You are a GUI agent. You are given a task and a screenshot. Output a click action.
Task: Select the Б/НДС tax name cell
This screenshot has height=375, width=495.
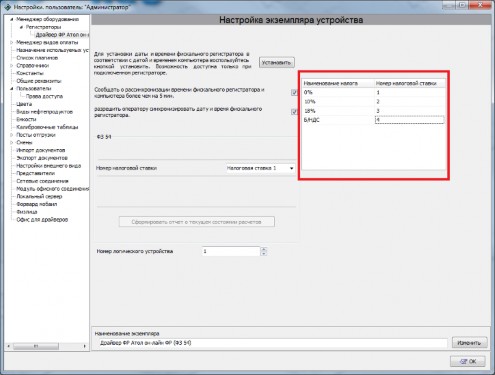[x=338, y=120]
